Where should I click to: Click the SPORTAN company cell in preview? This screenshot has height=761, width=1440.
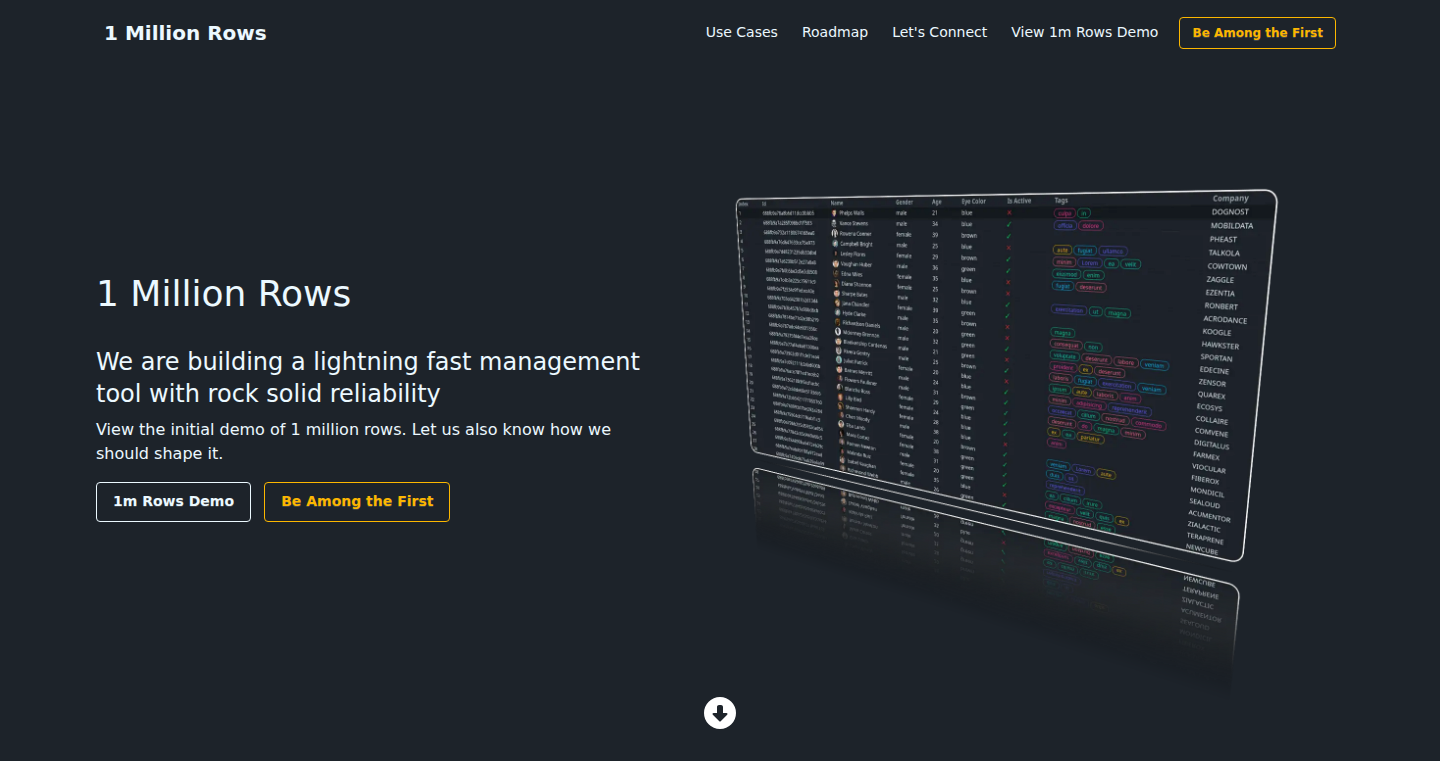pyautogui.click(x=1216, y=358)
